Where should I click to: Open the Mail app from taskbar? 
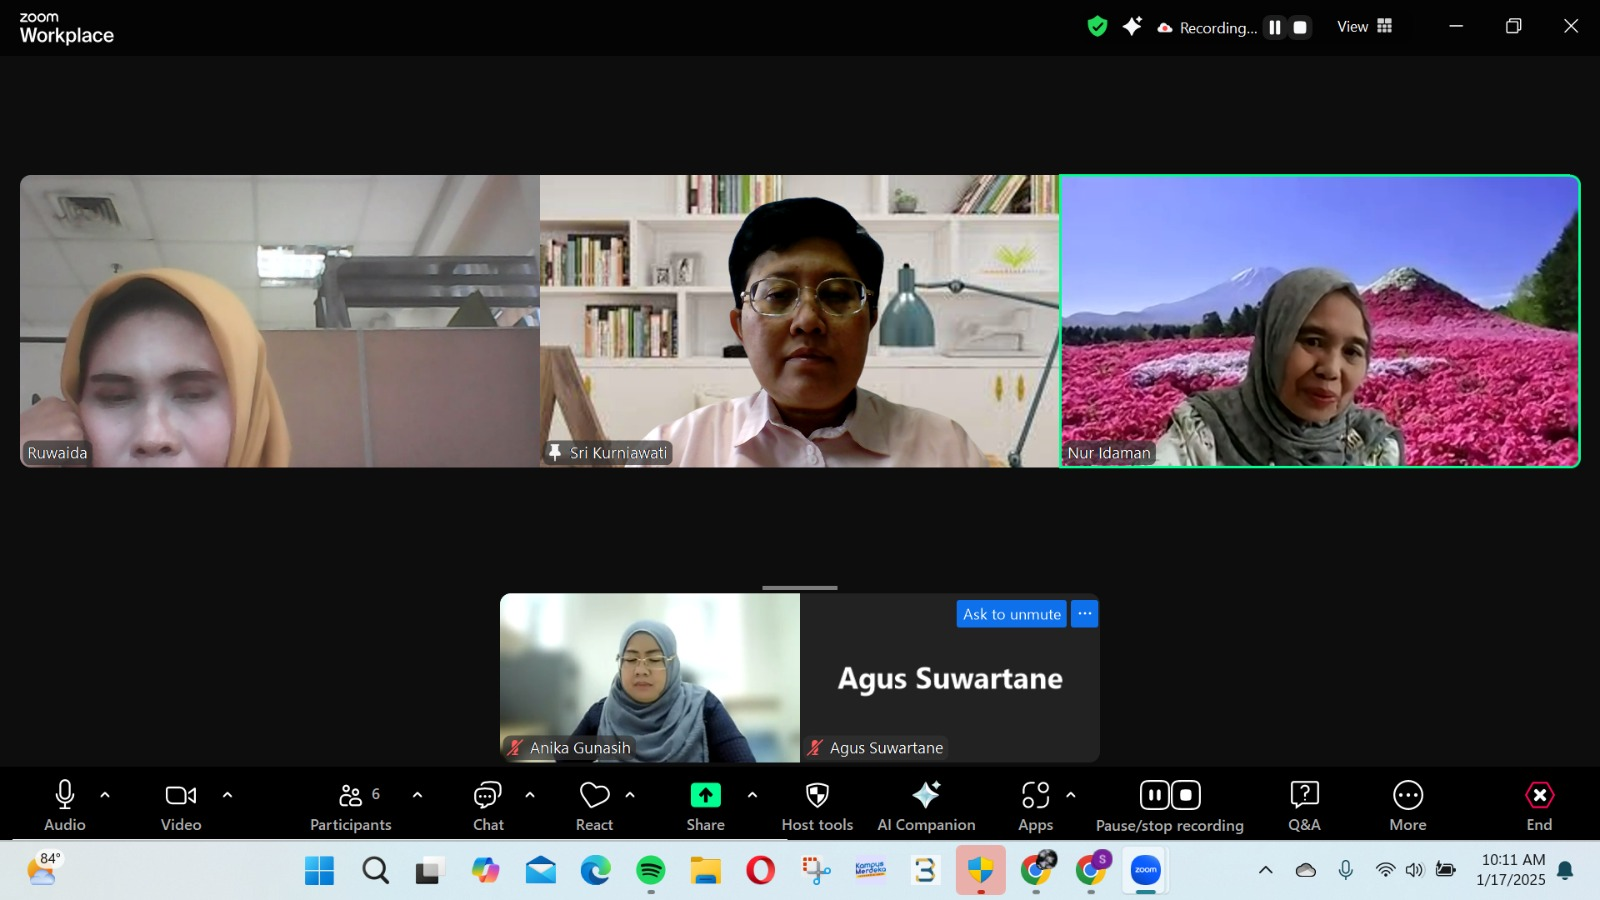click(x=541, y=871)
